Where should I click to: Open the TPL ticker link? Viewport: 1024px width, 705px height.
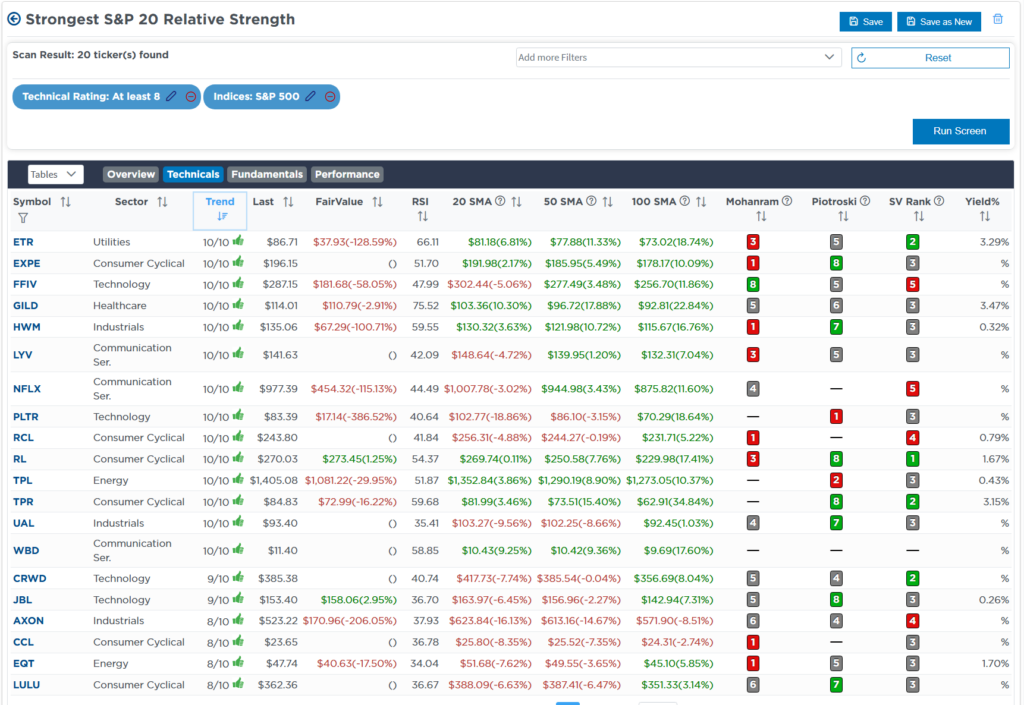click(23, 480)
